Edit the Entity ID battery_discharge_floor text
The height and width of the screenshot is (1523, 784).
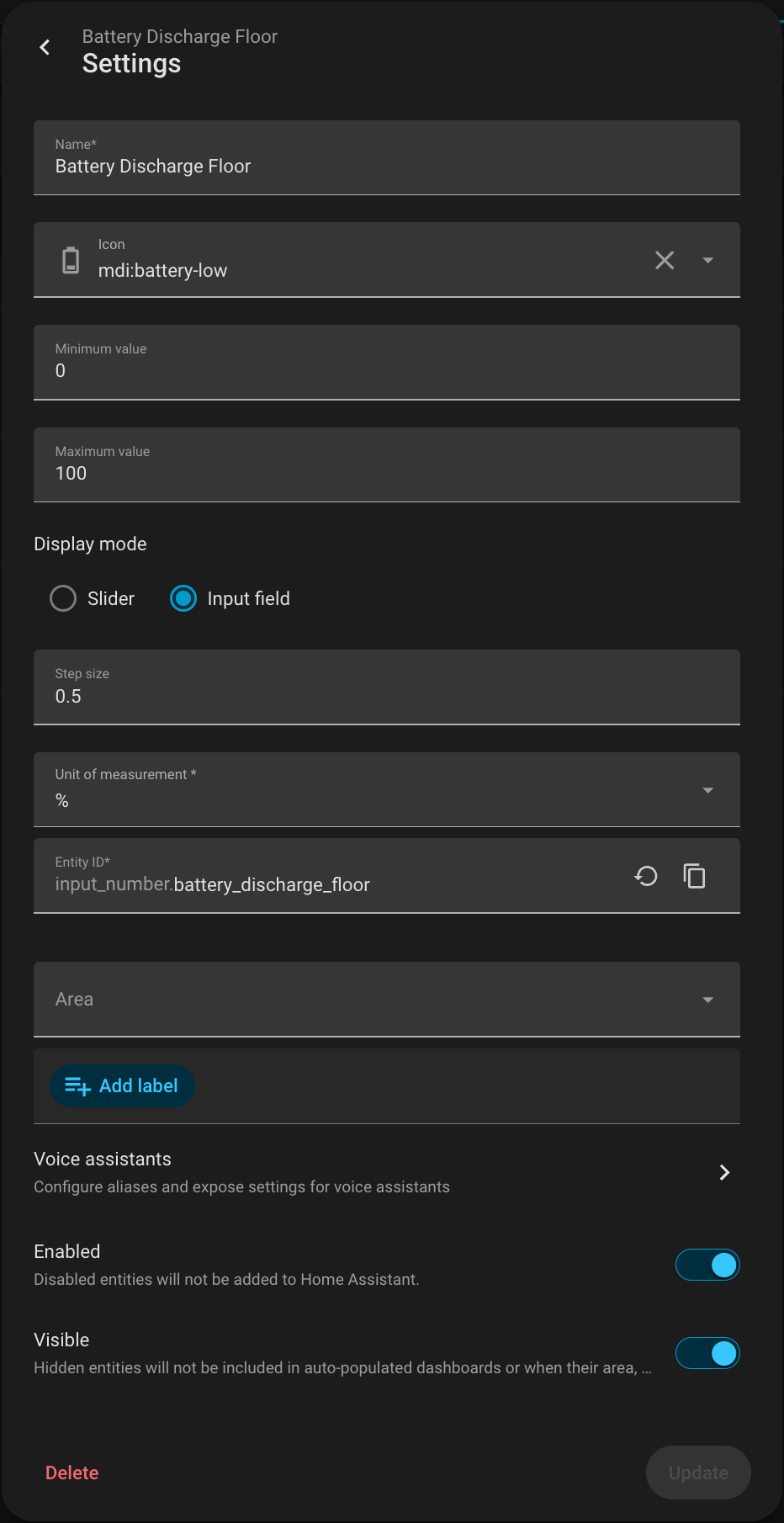272,885
